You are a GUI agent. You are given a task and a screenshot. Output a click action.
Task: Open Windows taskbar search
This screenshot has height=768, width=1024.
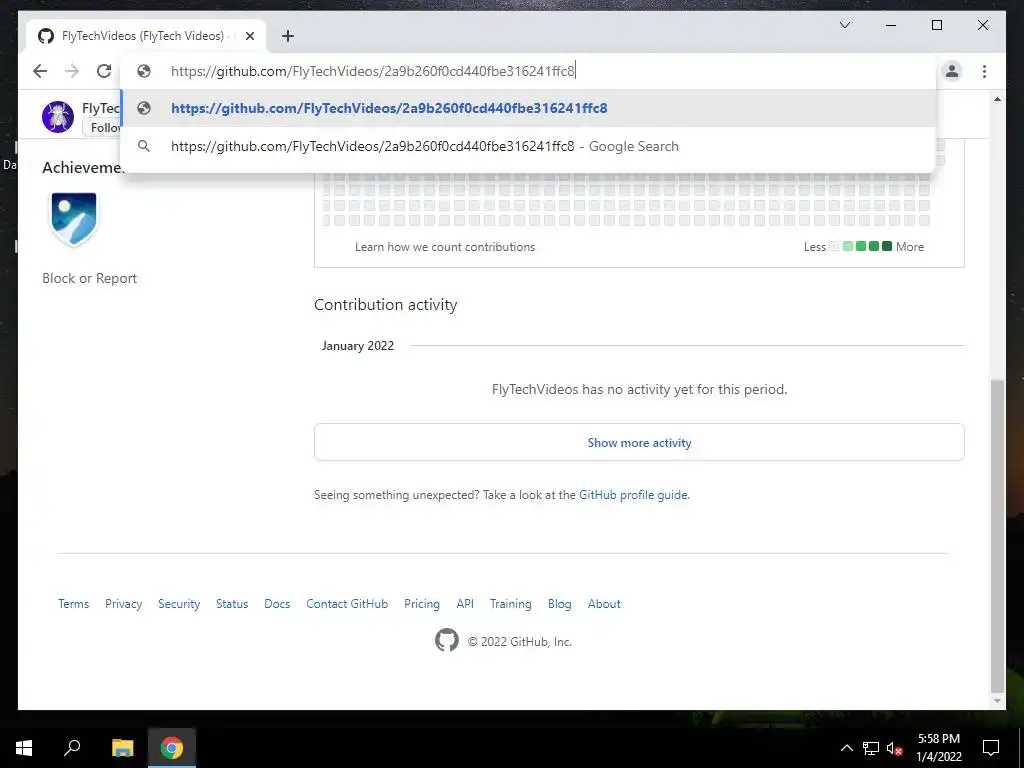point(72,748)
